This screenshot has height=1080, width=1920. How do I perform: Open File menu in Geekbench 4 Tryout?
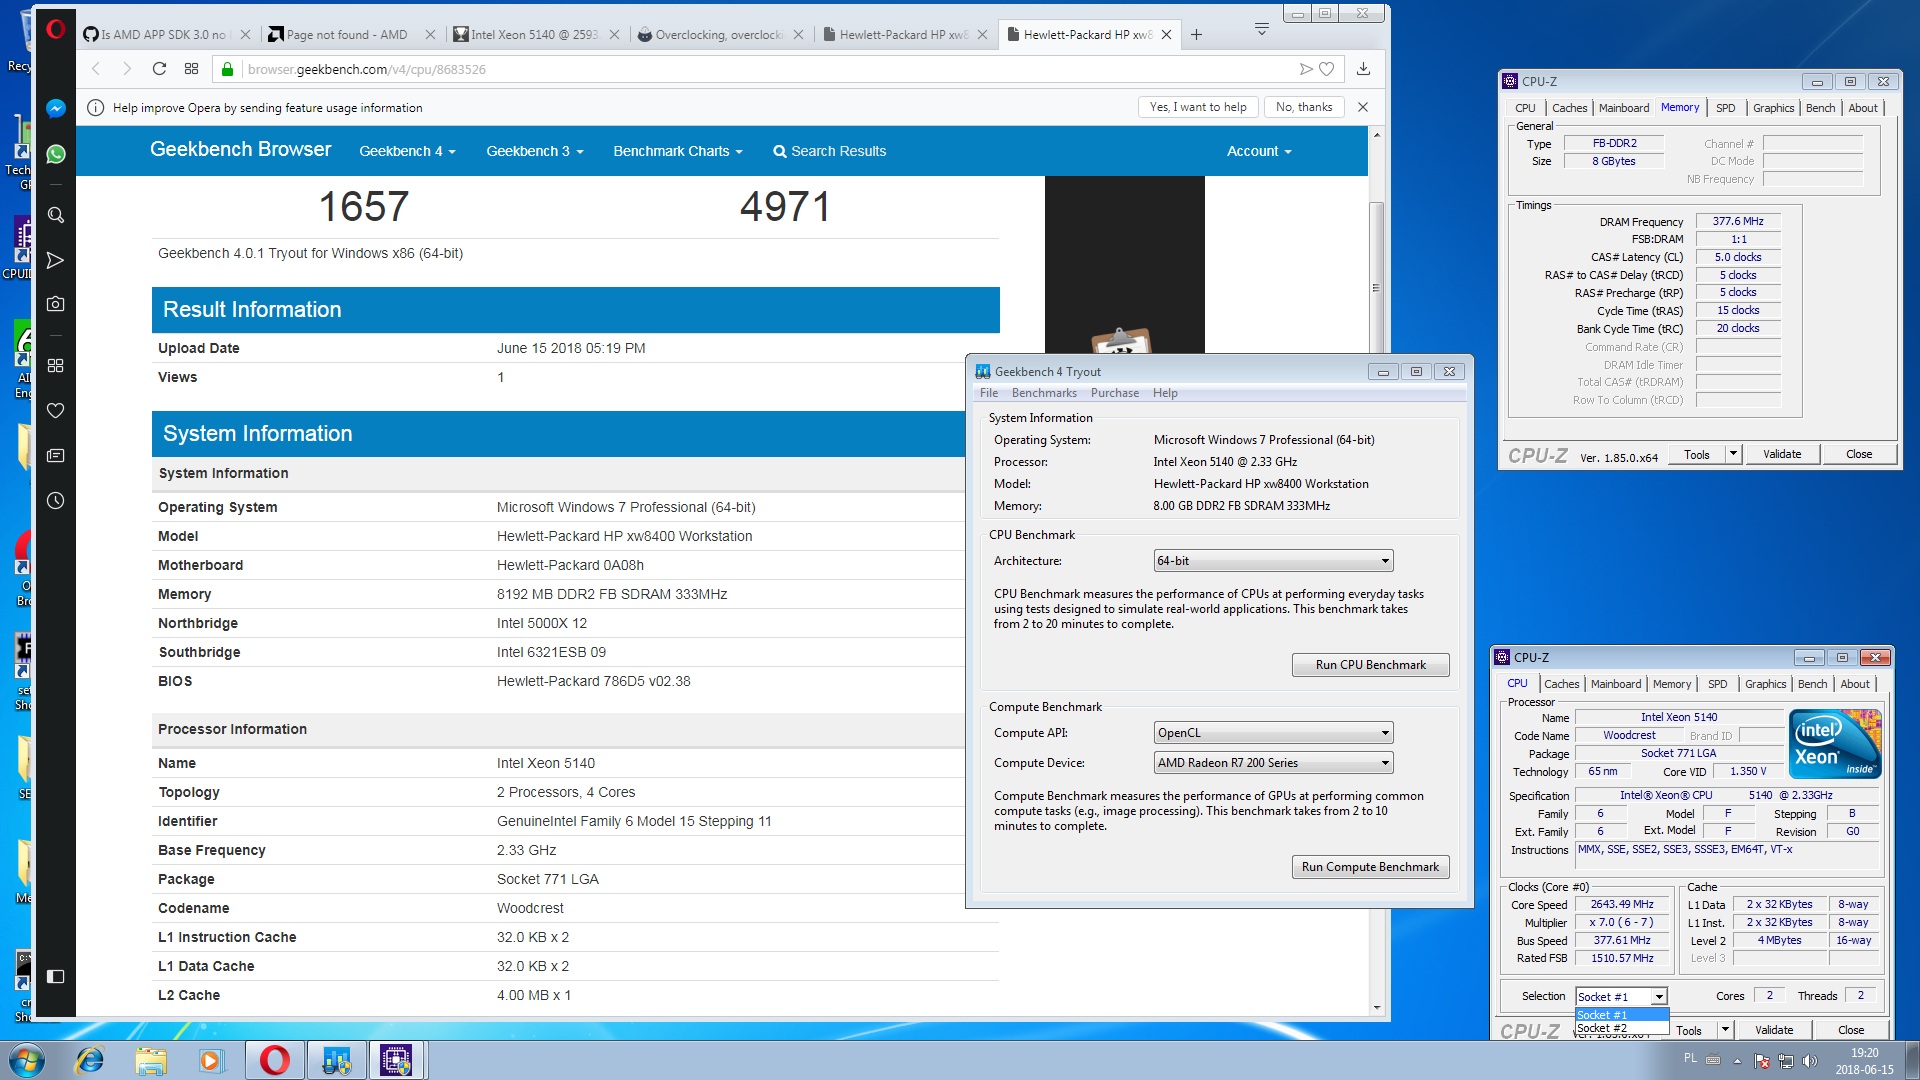click(x=989, y=393)
